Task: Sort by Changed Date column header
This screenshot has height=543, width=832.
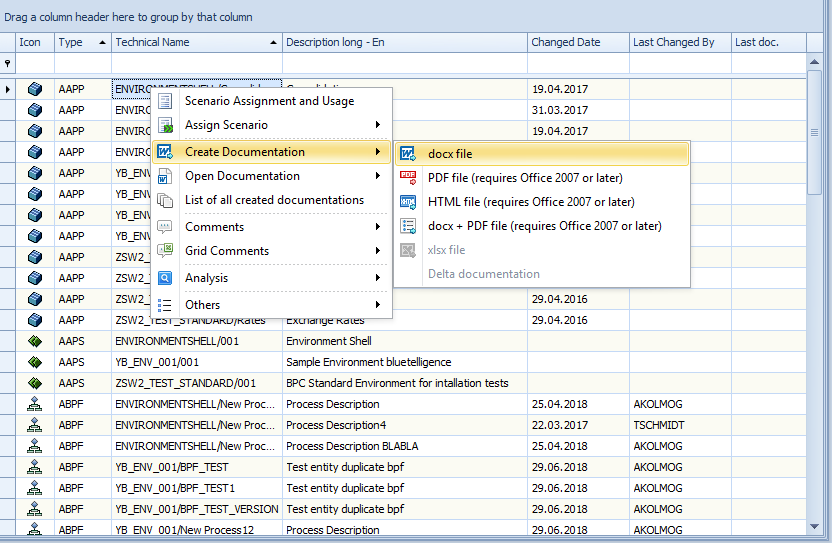Action: click(x=566, y=42)
